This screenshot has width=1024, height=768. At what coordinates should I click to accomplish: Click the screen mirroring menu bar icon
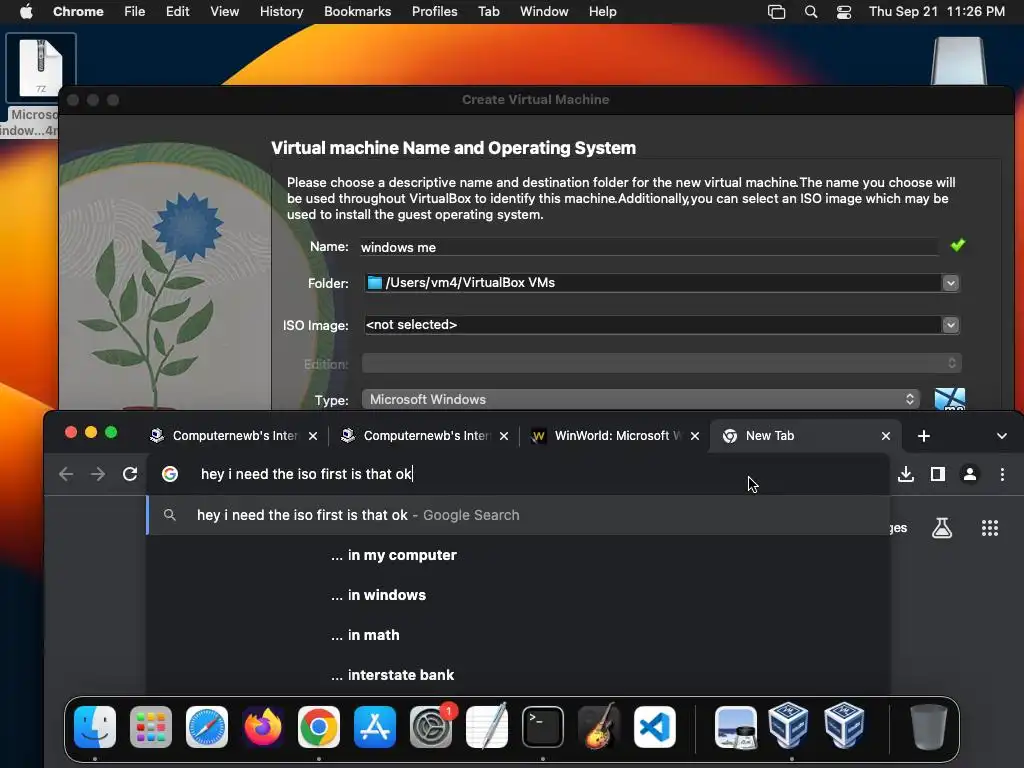pos(776,12)
